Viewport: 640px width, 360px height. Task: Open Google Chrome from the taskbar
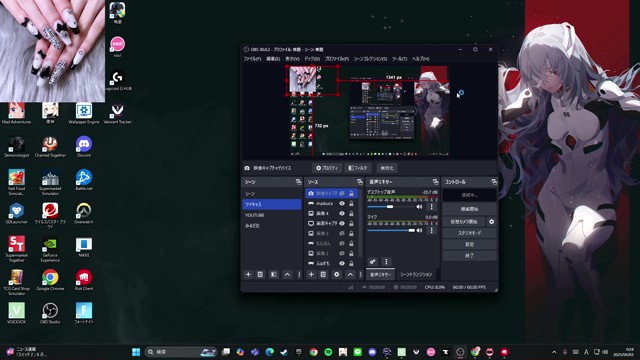313,352
